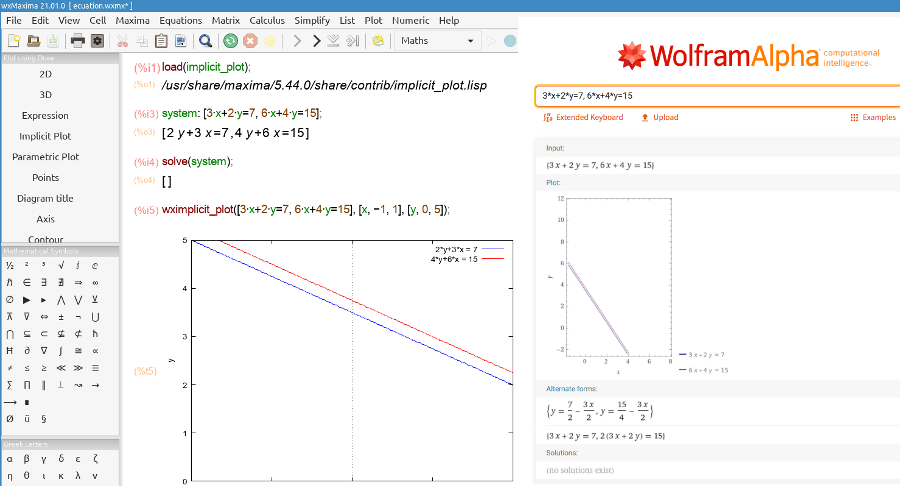The image size is (900, 486).
Task: Insert the union symbol ∪
Action: coord(95,317)
